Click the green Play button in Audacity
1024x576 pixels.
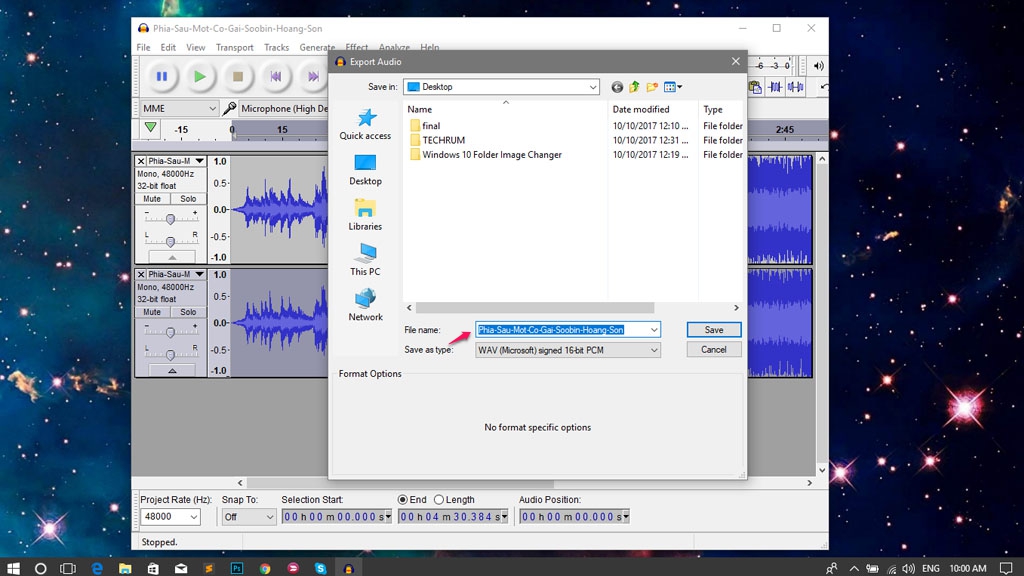click(199, 77)
